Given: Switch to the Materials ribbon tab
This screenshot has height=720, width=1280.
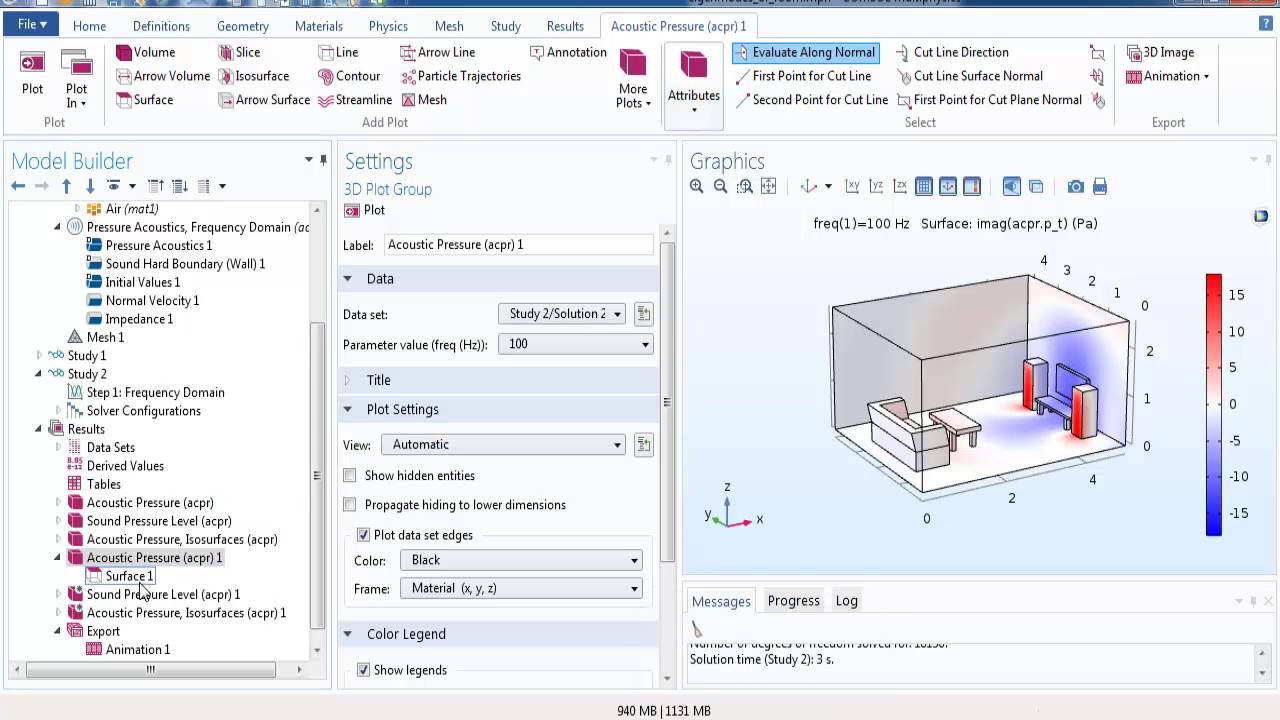Looking at the screenshot, I should coord(319,26).
